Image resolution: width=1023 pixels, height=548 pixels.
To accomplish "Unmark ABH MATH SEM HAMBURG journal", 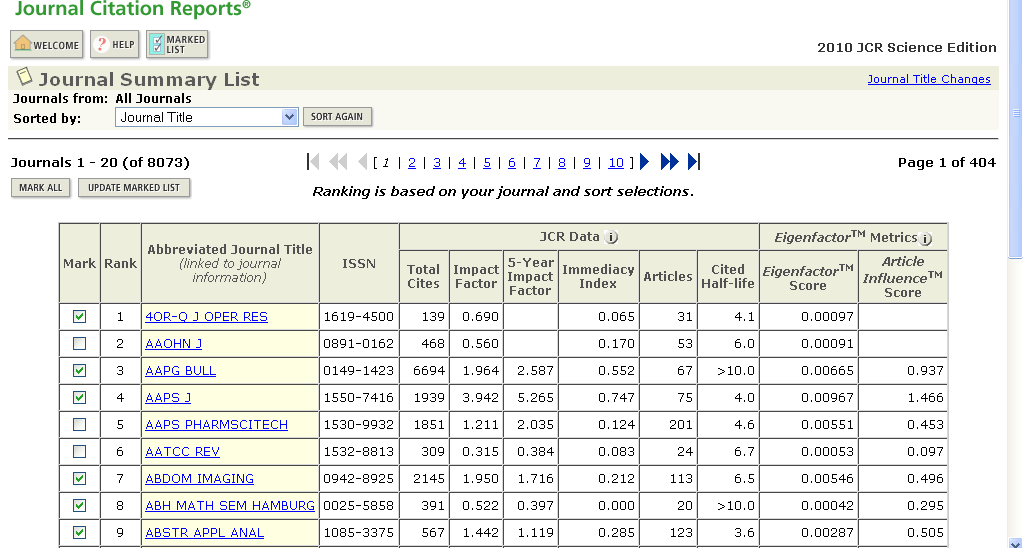I will pos(80,506).
